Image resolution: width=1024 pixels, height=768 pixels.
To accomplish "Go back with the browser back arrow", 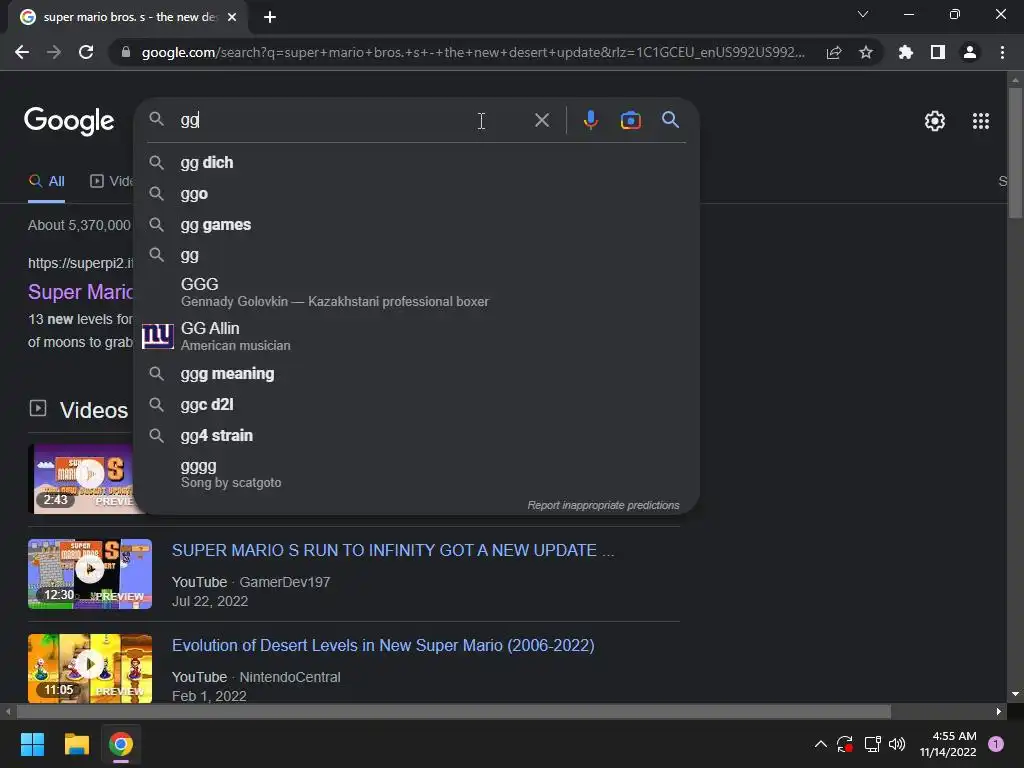I will (x=22, y=52).
